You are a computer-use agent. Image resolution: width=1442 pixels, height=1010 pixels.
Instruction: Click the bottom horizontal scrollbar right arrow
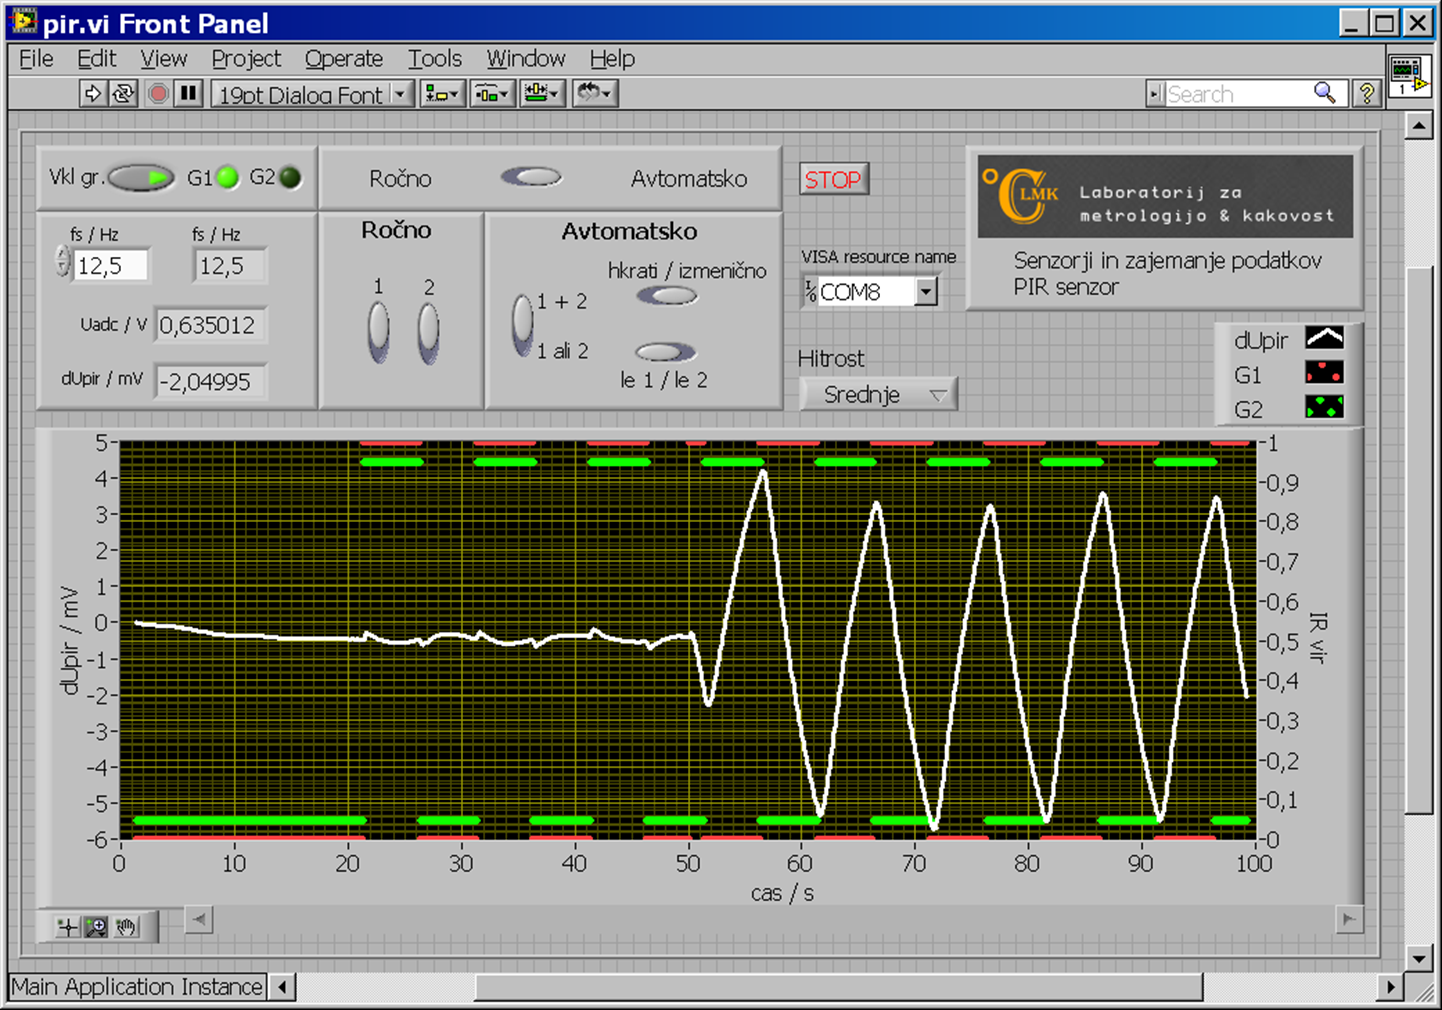click(x=1390, y=987)
